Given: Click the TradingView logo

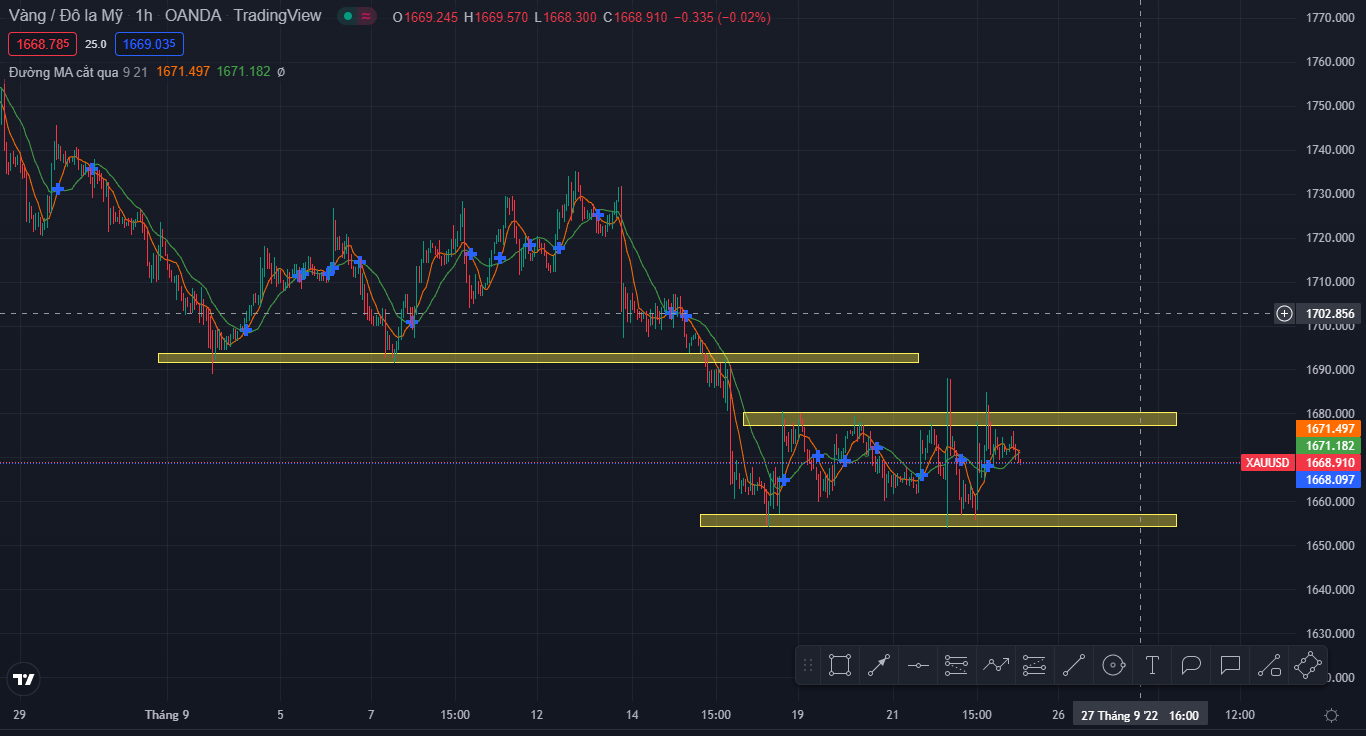Looking at the screenshot, I should 23,680.
